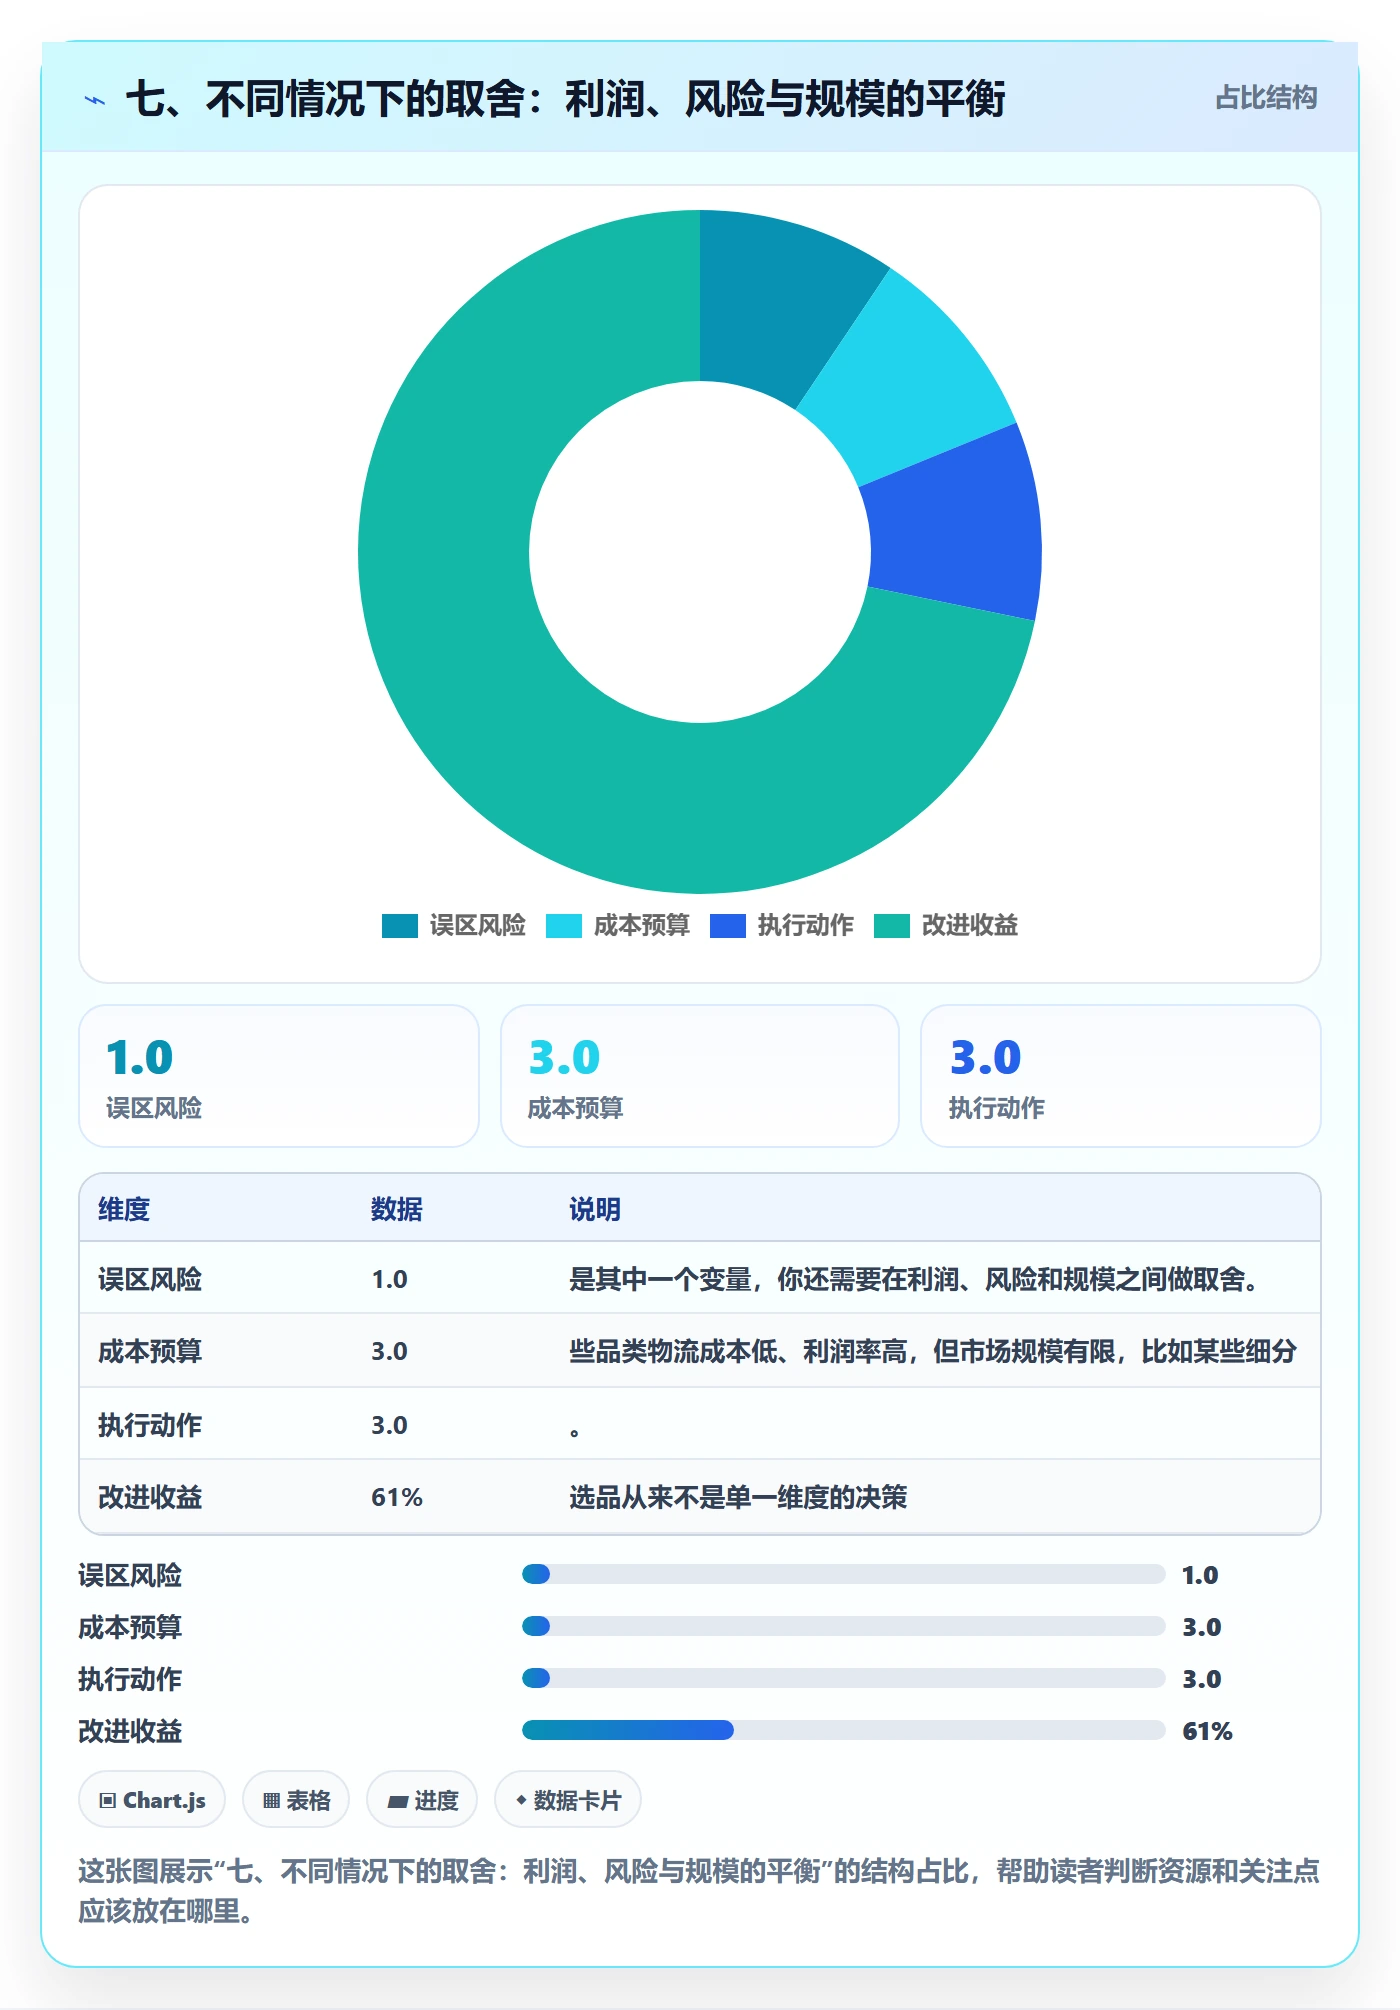
Task: Click the 误区风险 row description text
Action: point(914,1279)
